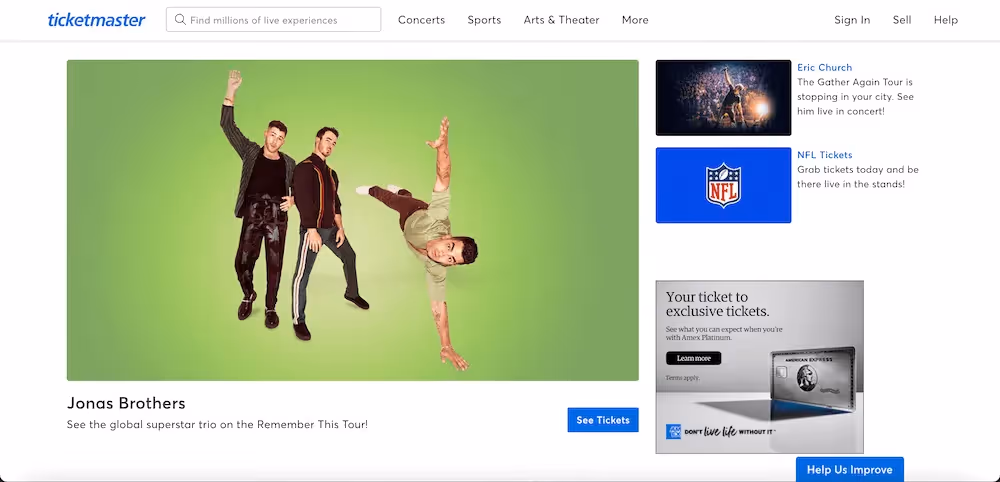Click the 'Terms apply.' text in the ad
This screenshot has width=1000, height=482.
(682, 378)
